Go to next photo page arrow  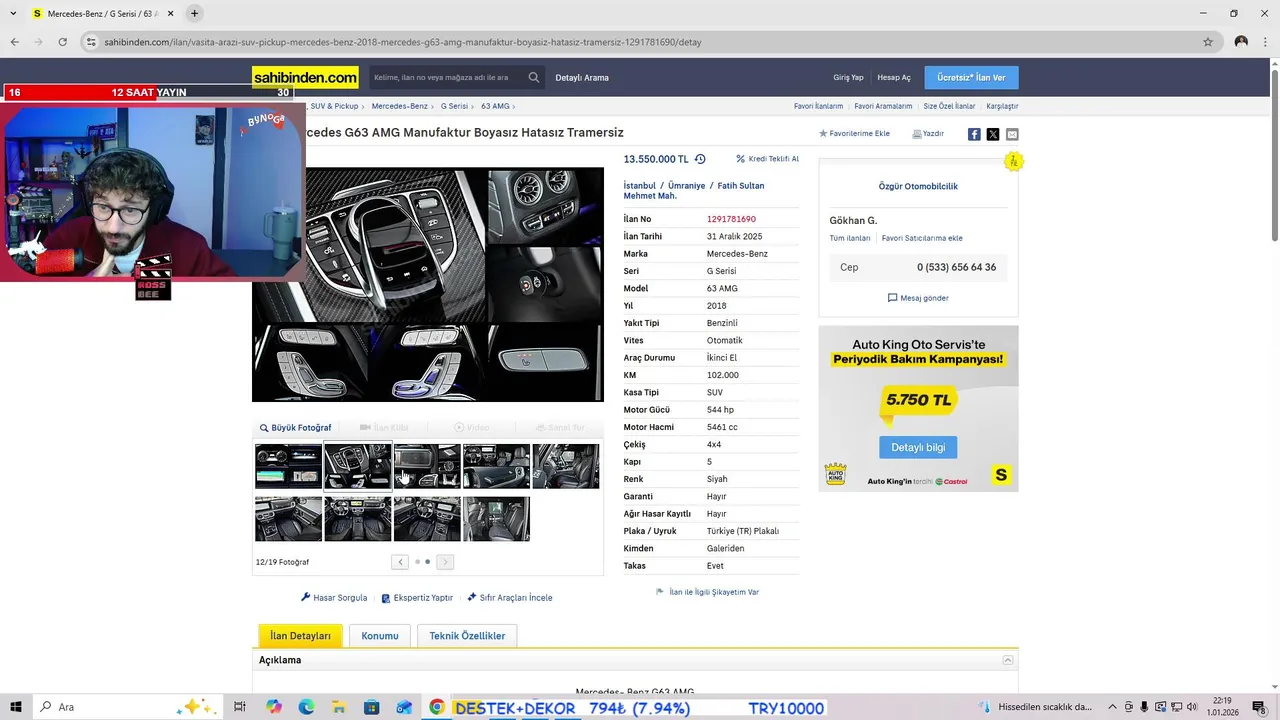[445, 562]
